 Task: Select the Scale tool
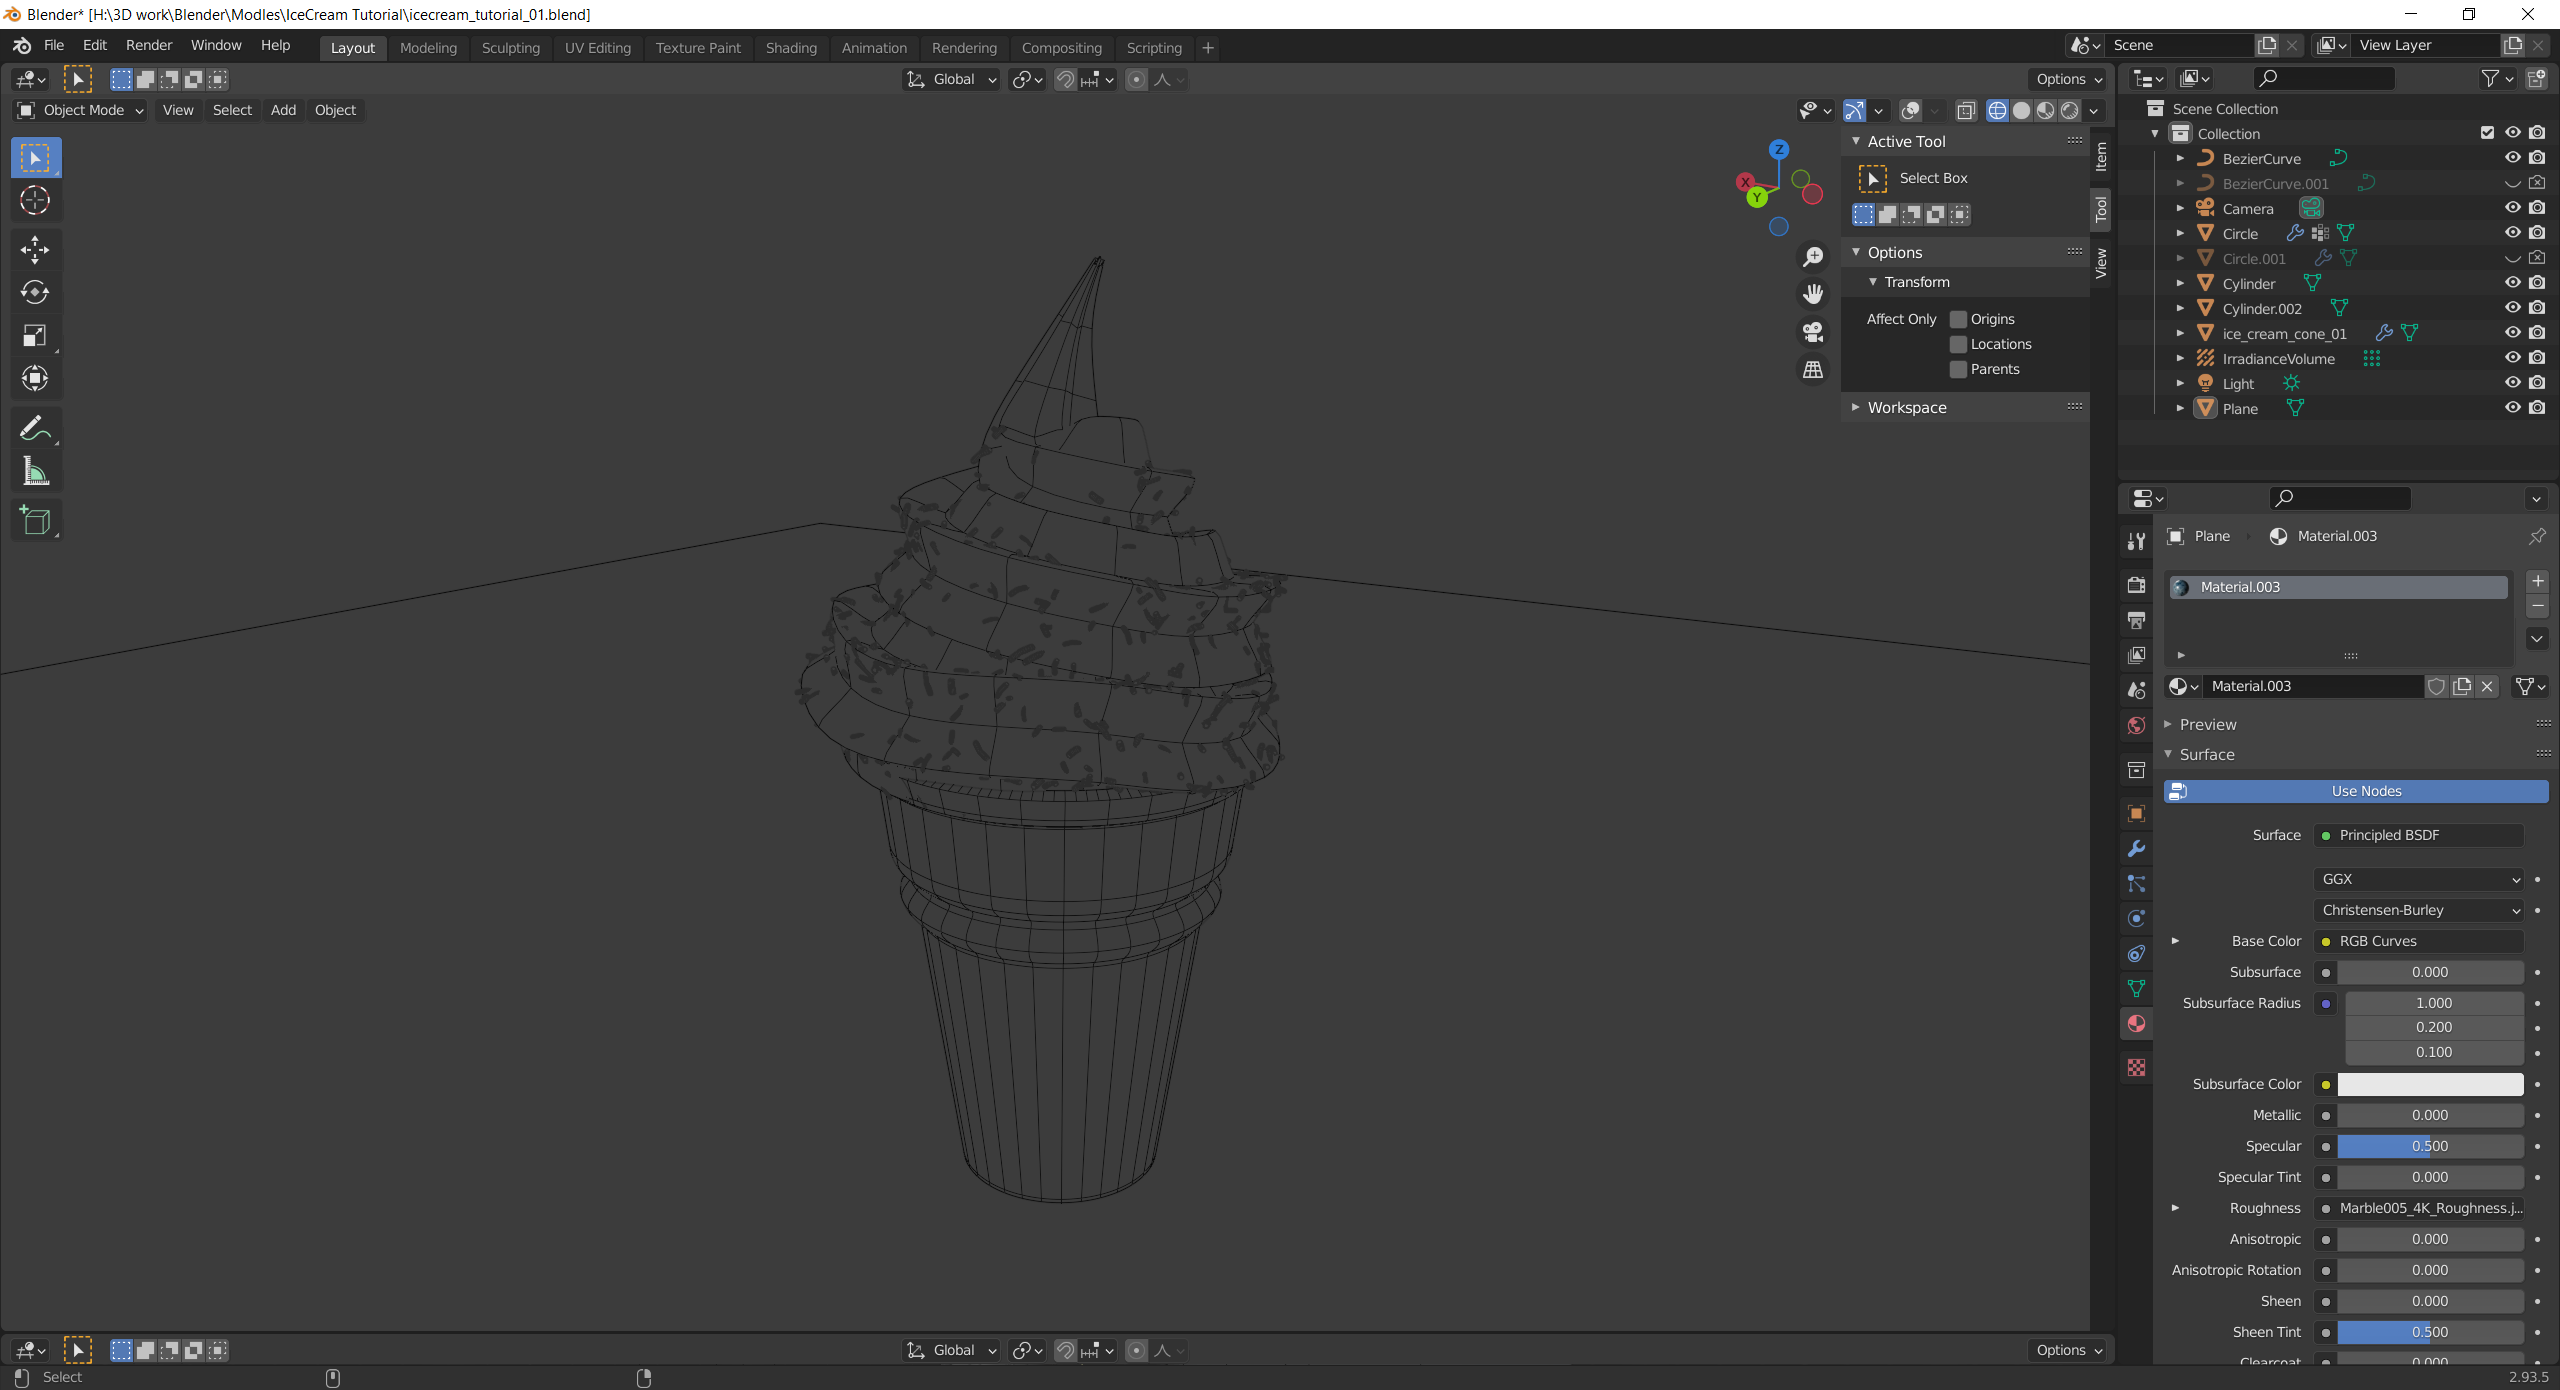tap(35, 335)
